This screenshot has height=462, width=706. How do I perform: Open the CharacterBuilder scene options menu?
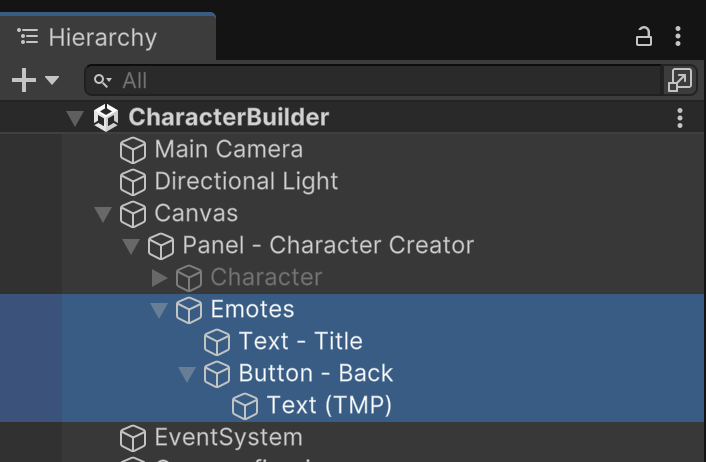tap(680, 118)
